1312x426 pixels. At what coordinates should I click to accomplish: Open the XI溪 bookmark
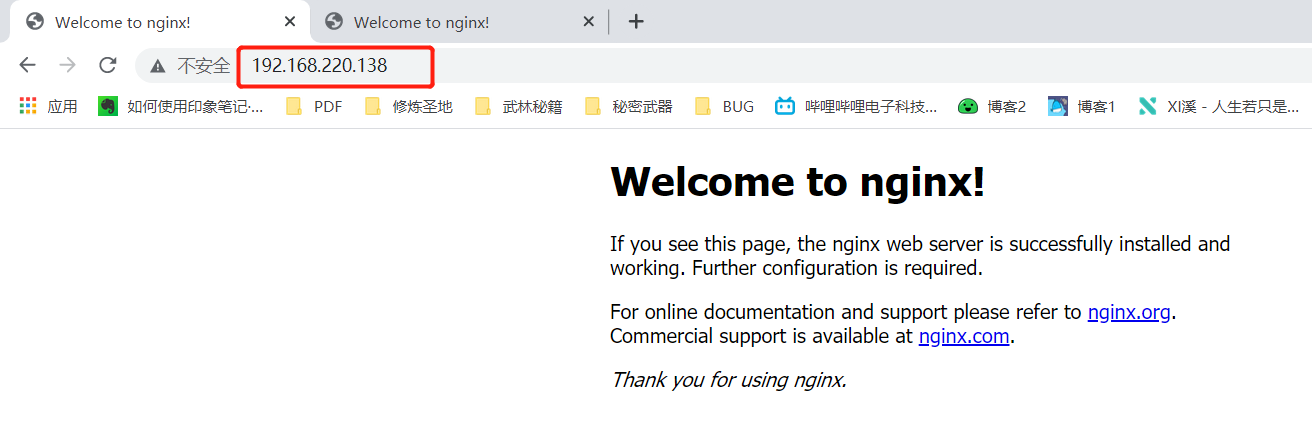[x=1219, y=106]
